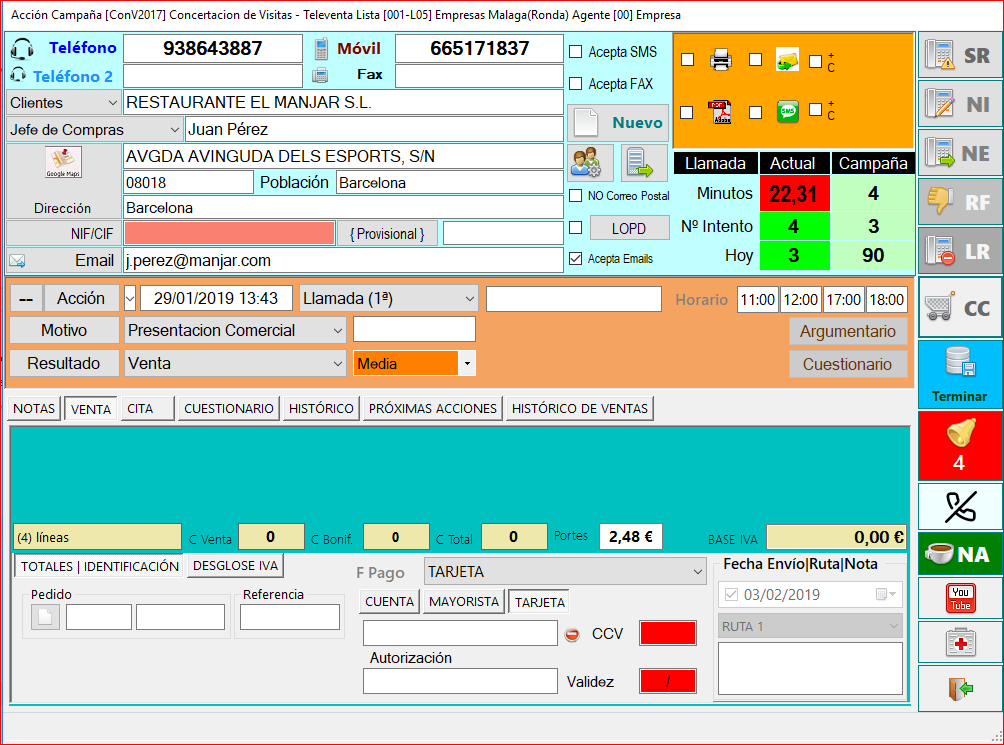Click the PDF Adobe icon

pos(721,112)
